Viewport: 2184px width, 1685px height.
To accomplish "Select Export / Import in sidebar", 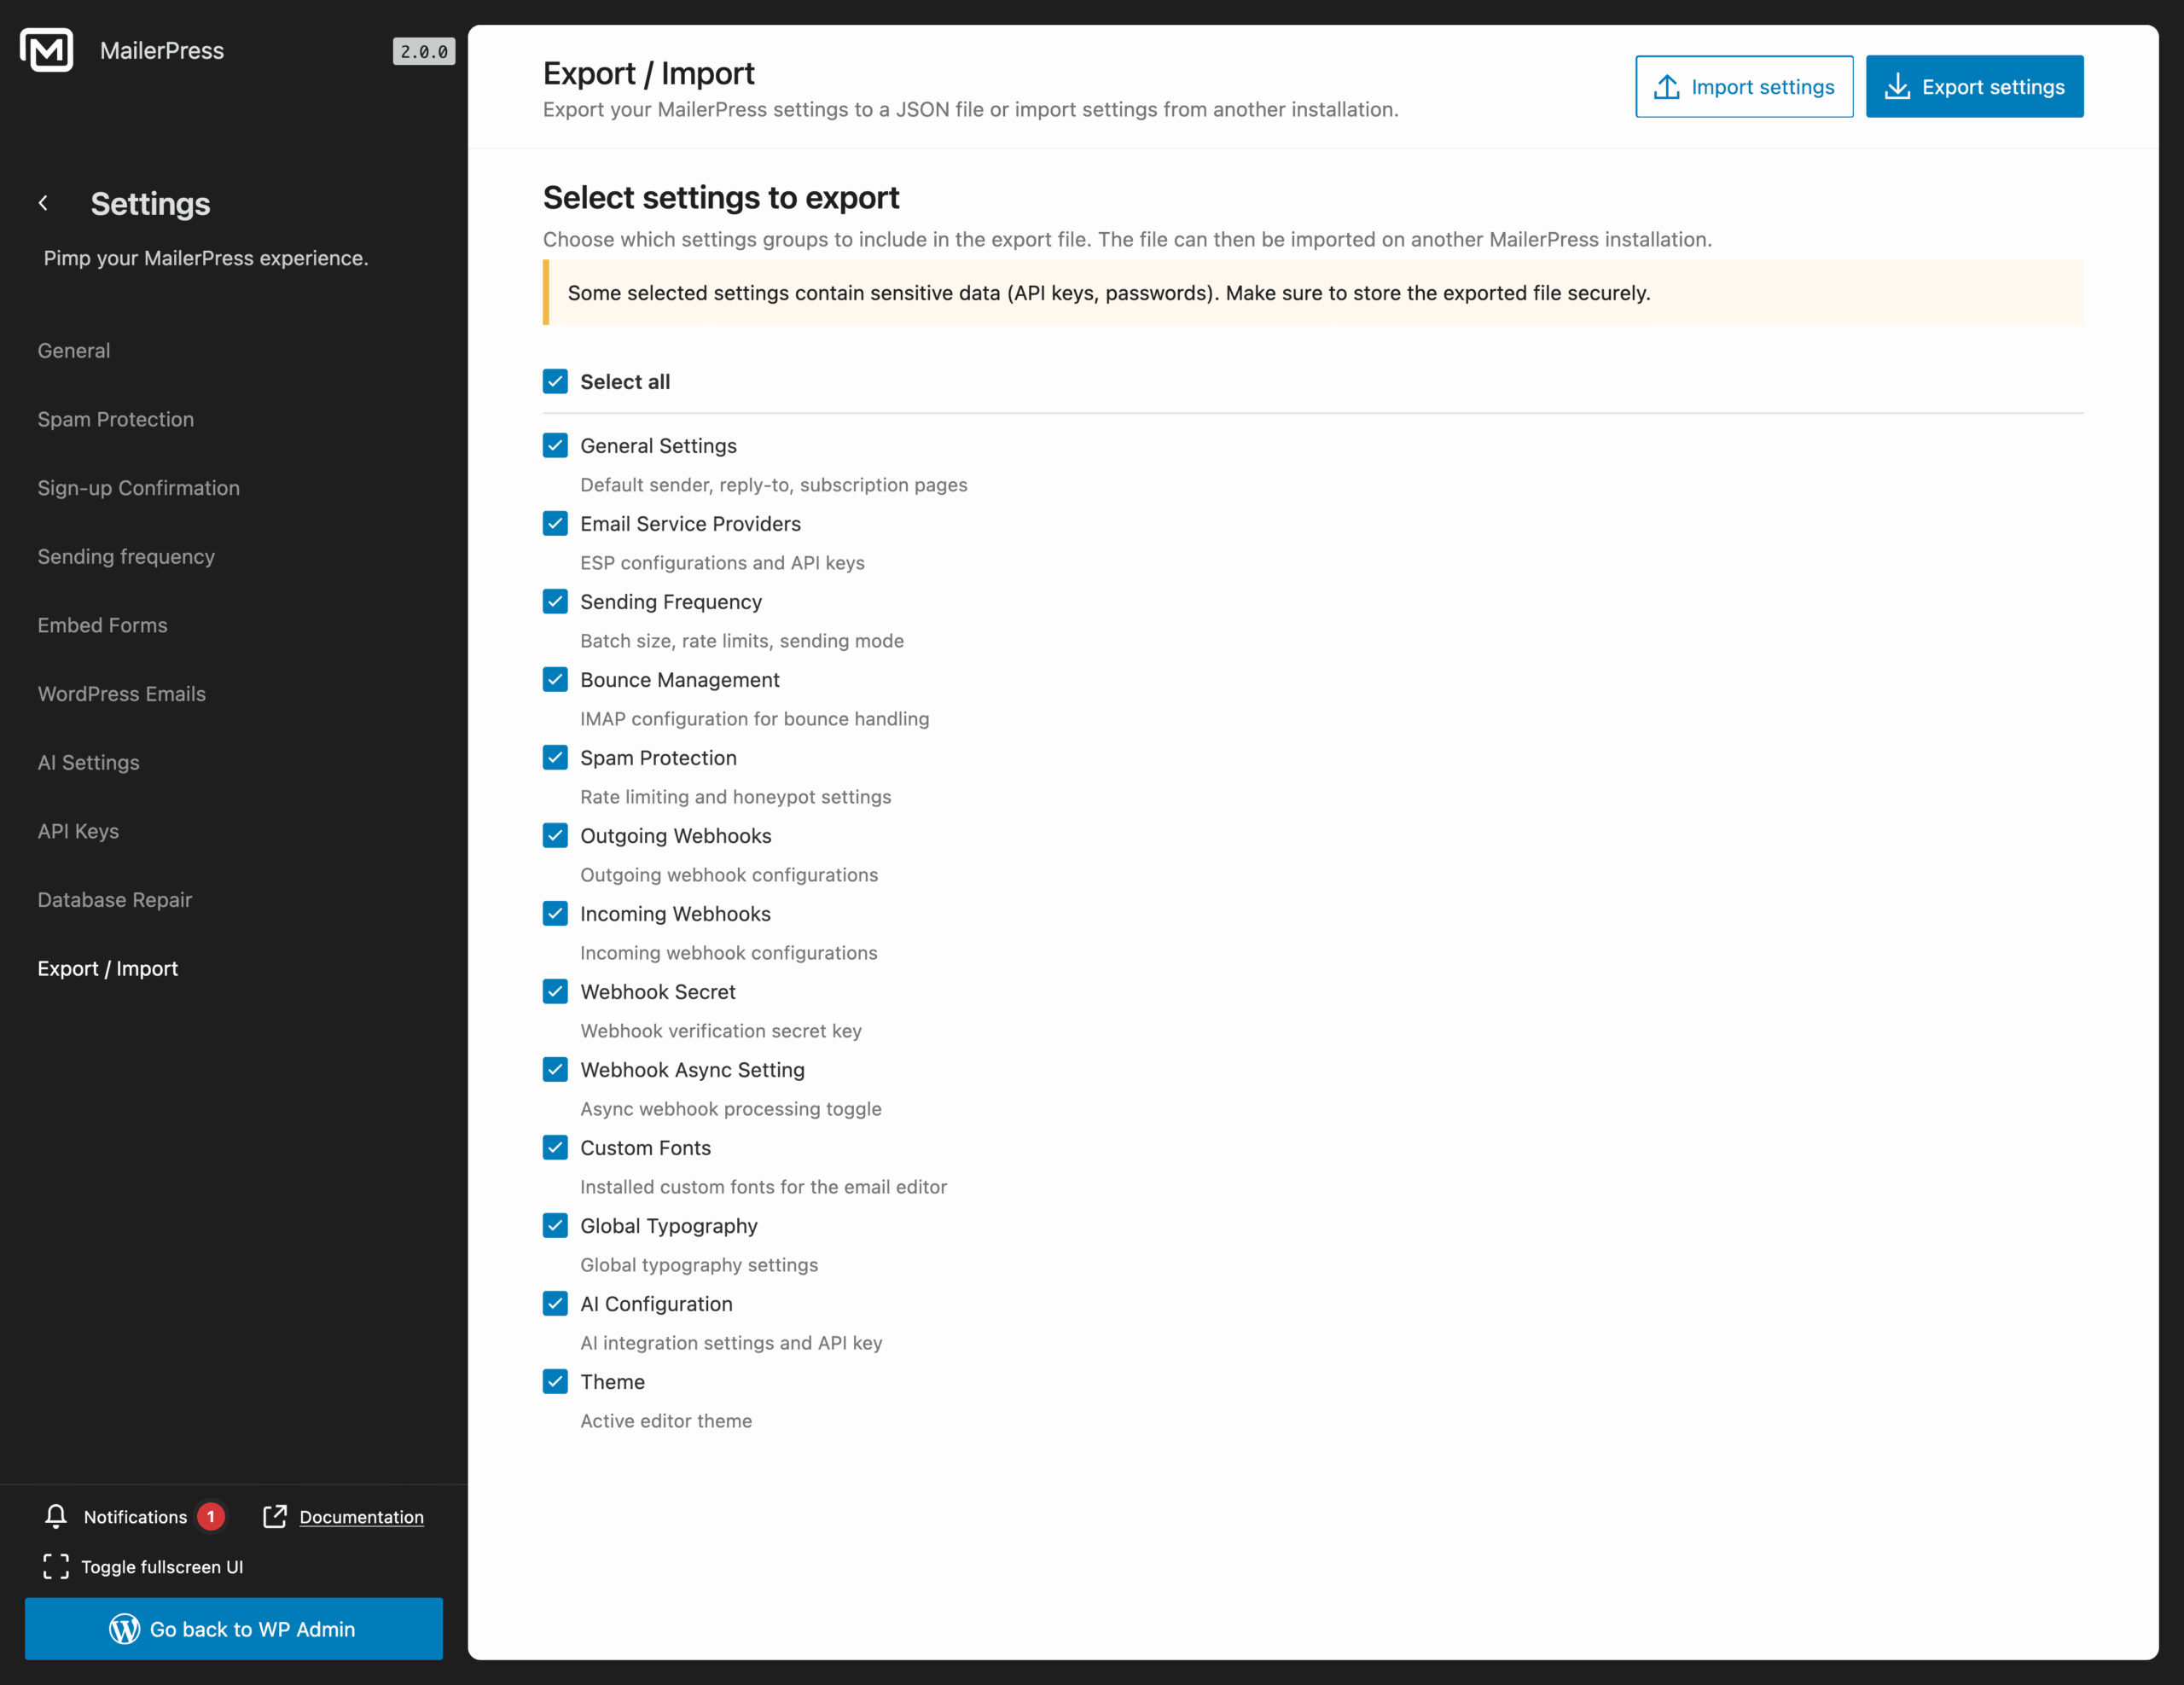I will coord(108,968).
